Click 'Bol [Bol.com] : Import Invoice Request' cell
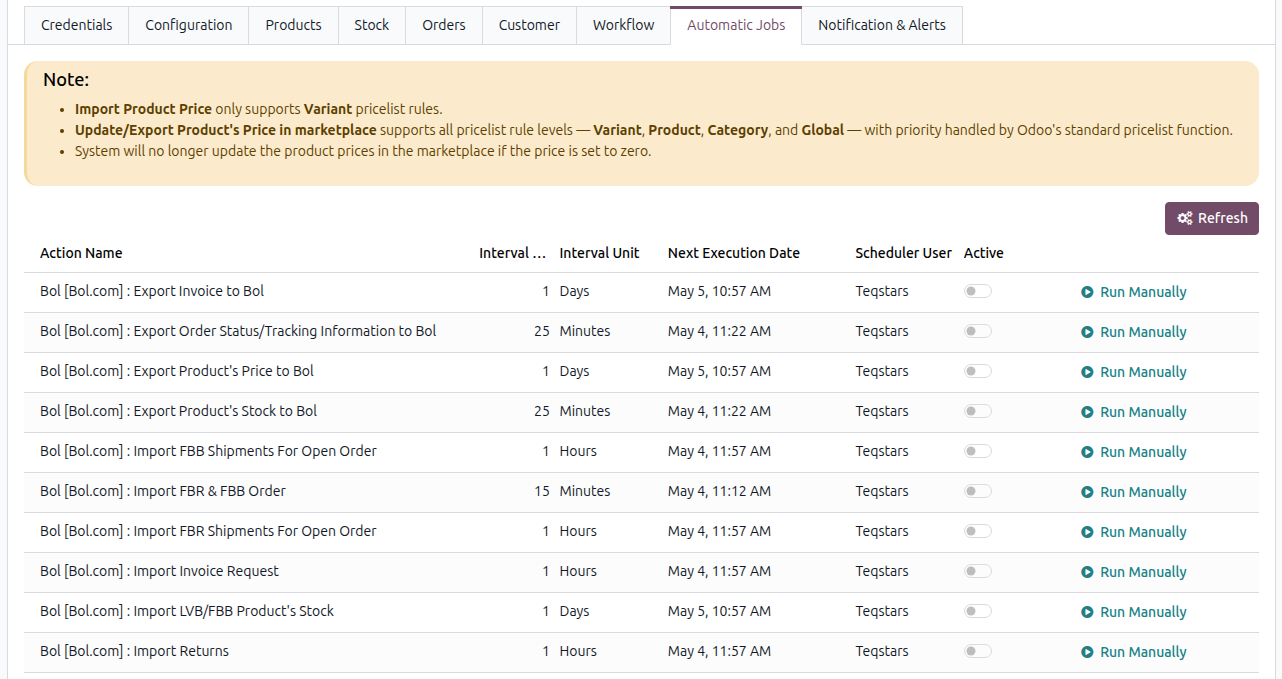Viewport: 1282px width, 679px height. pyautogui.click(x=159, y=571)
